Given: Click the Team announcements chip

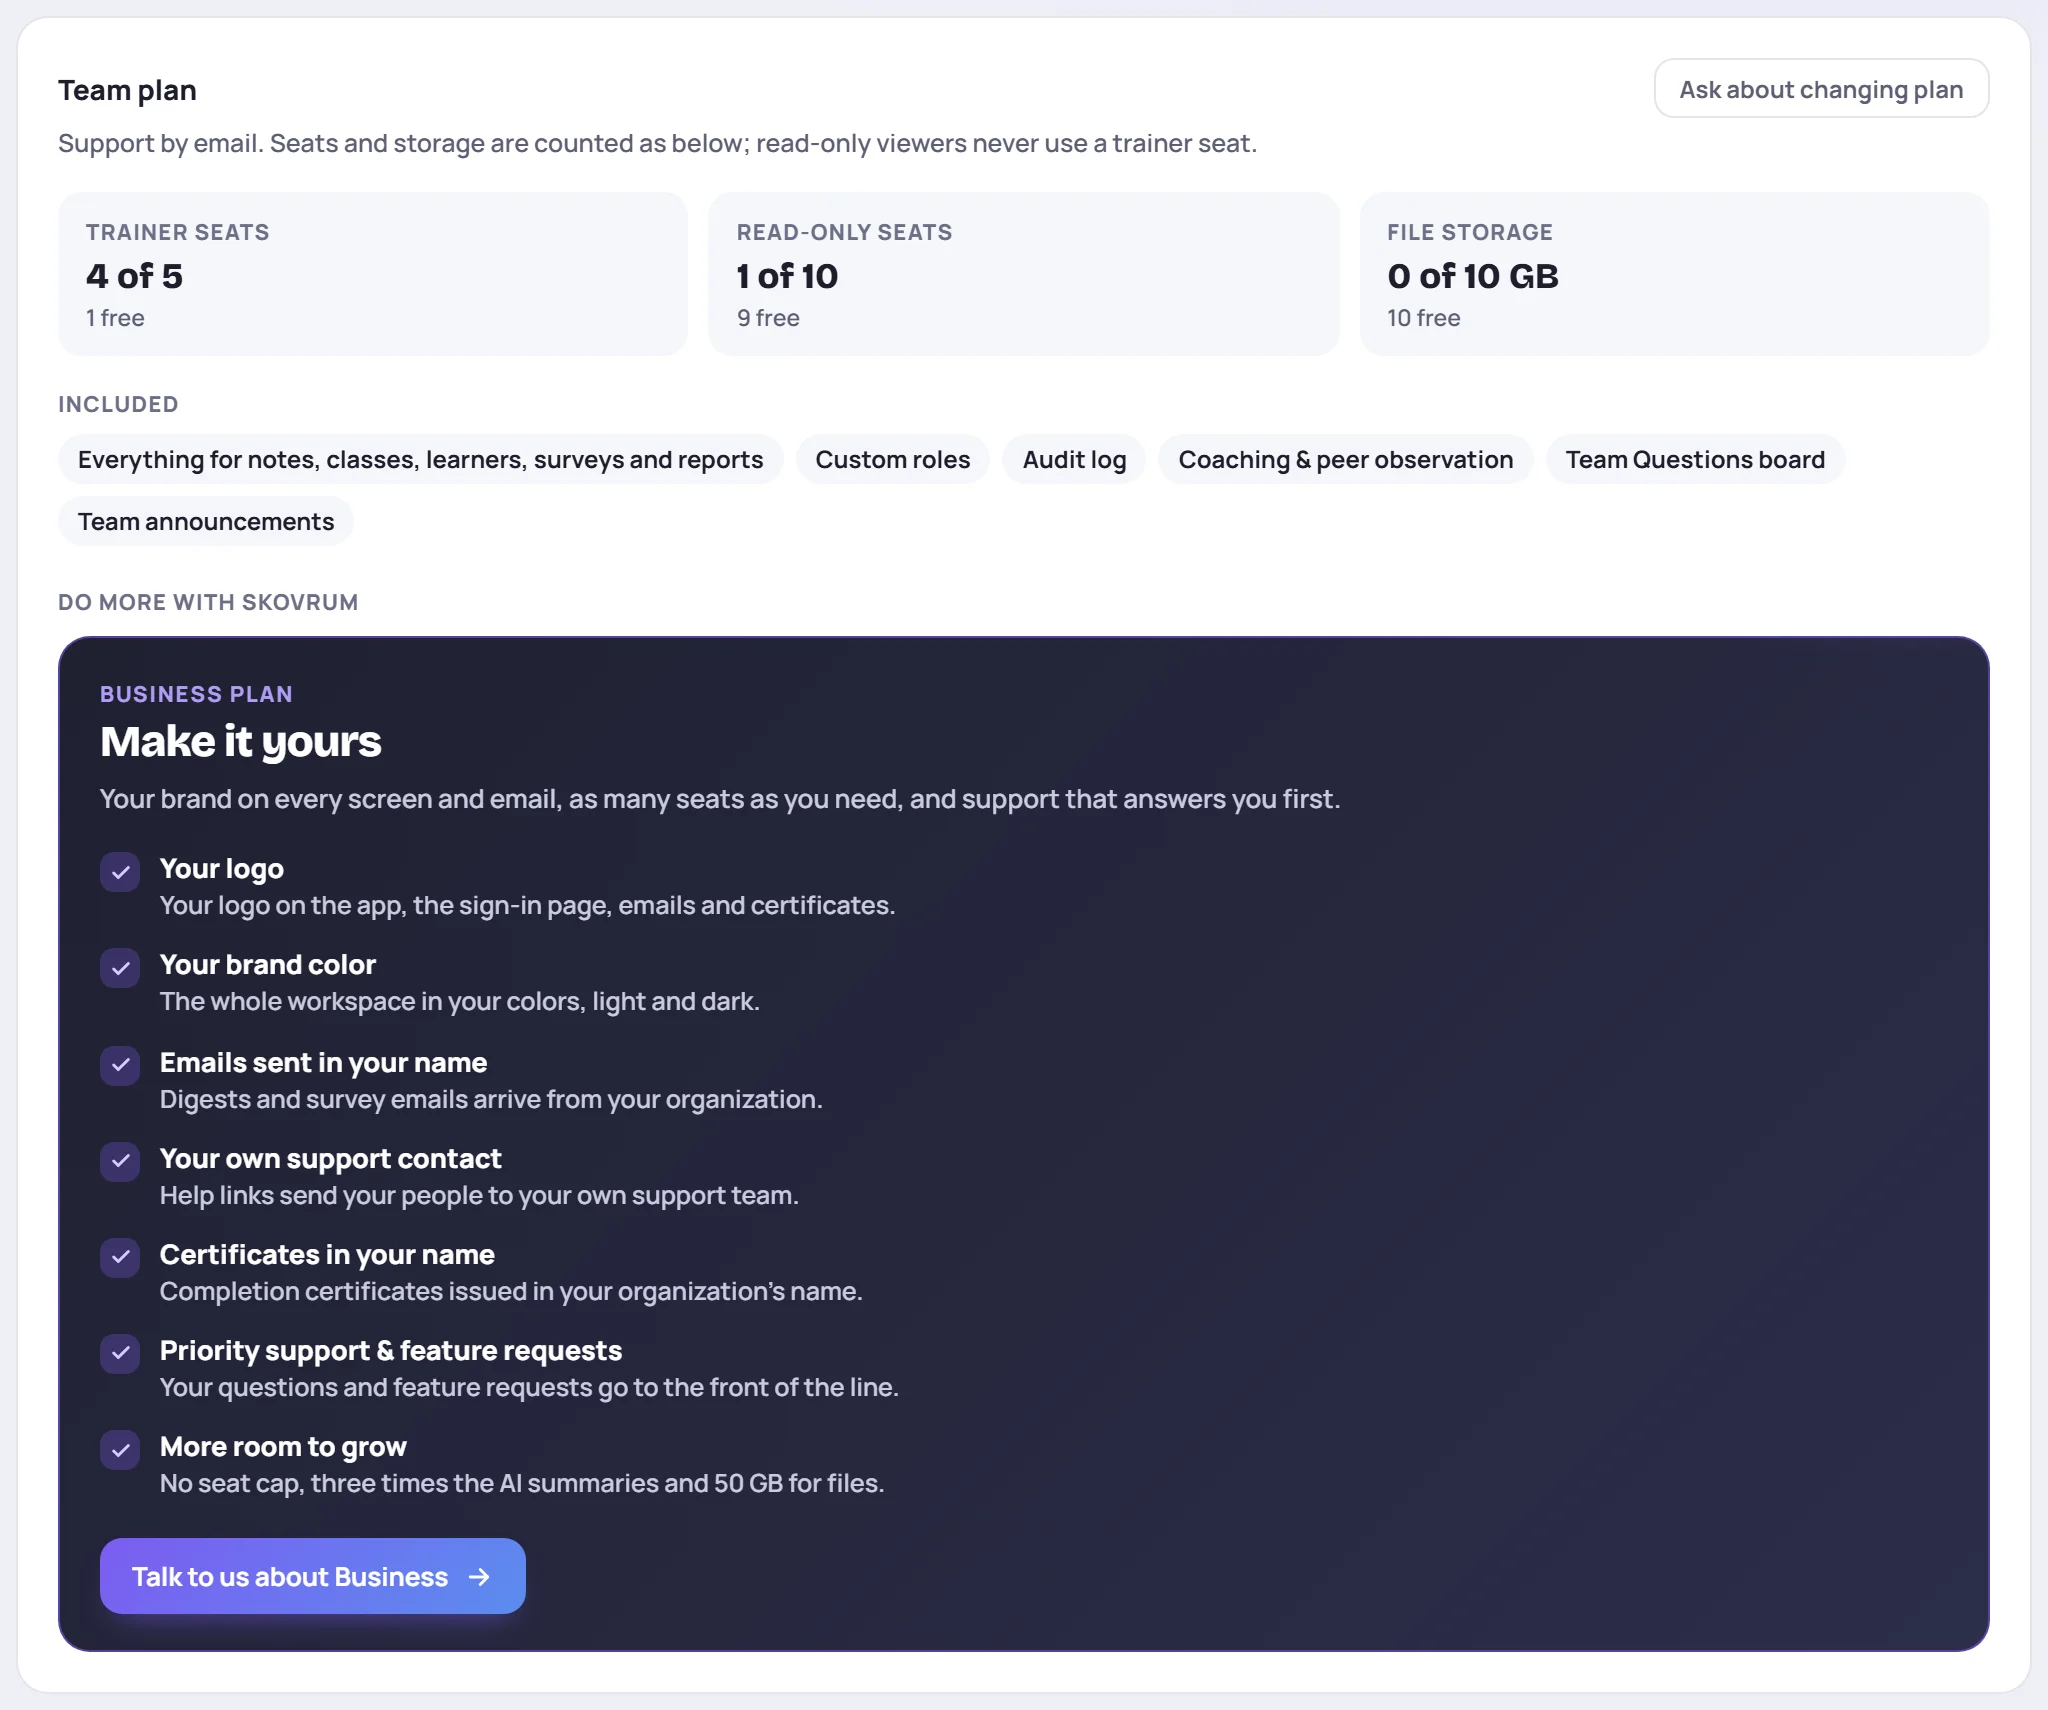Looking at the screenshot, I should tap(206, 522).
